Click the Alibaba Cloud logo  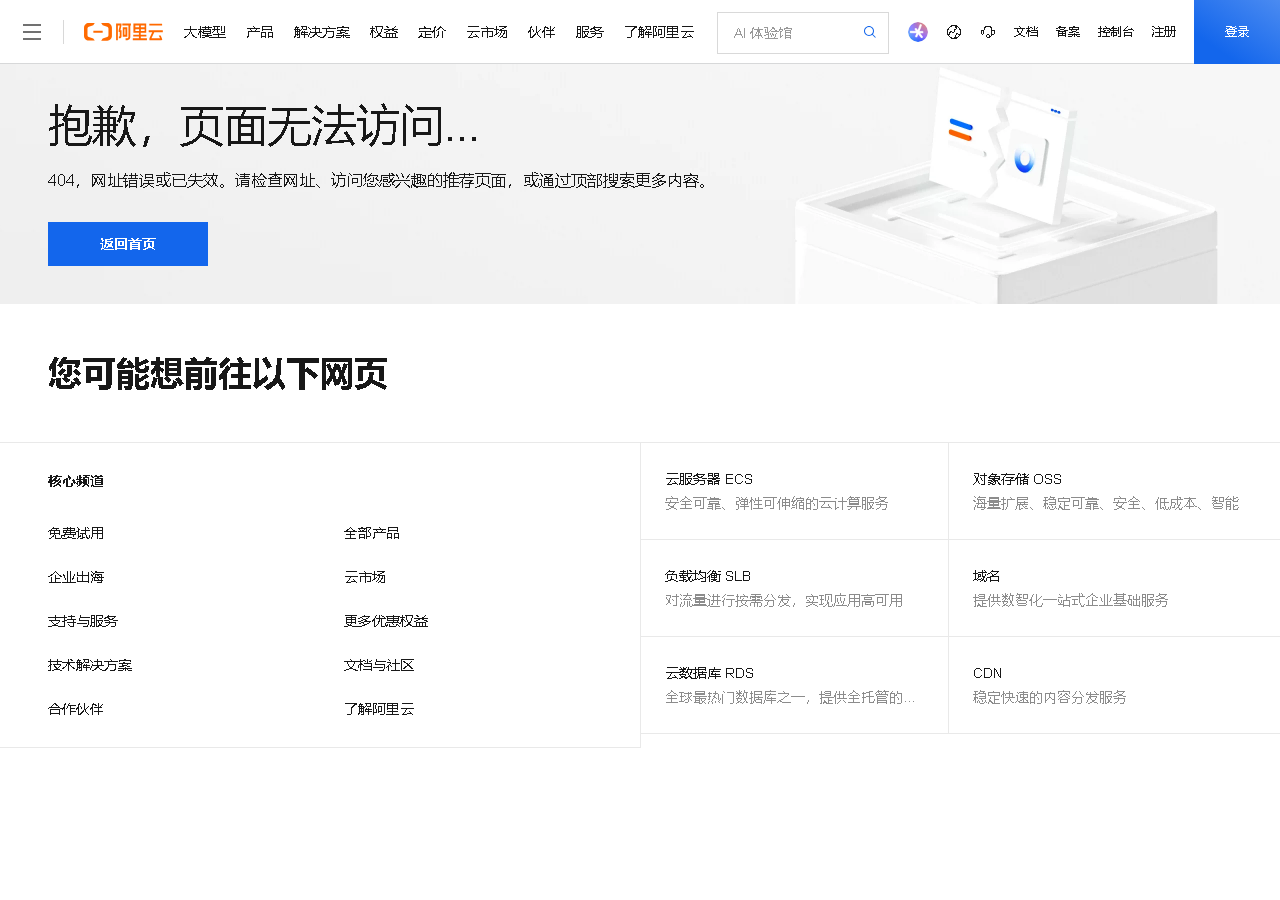[123, 32]
